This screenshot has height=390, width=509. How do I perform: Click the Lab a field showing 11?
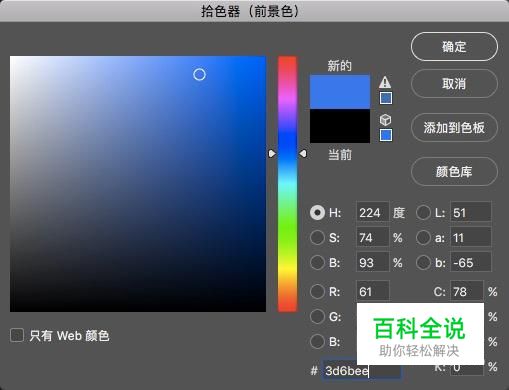[471, 238]
